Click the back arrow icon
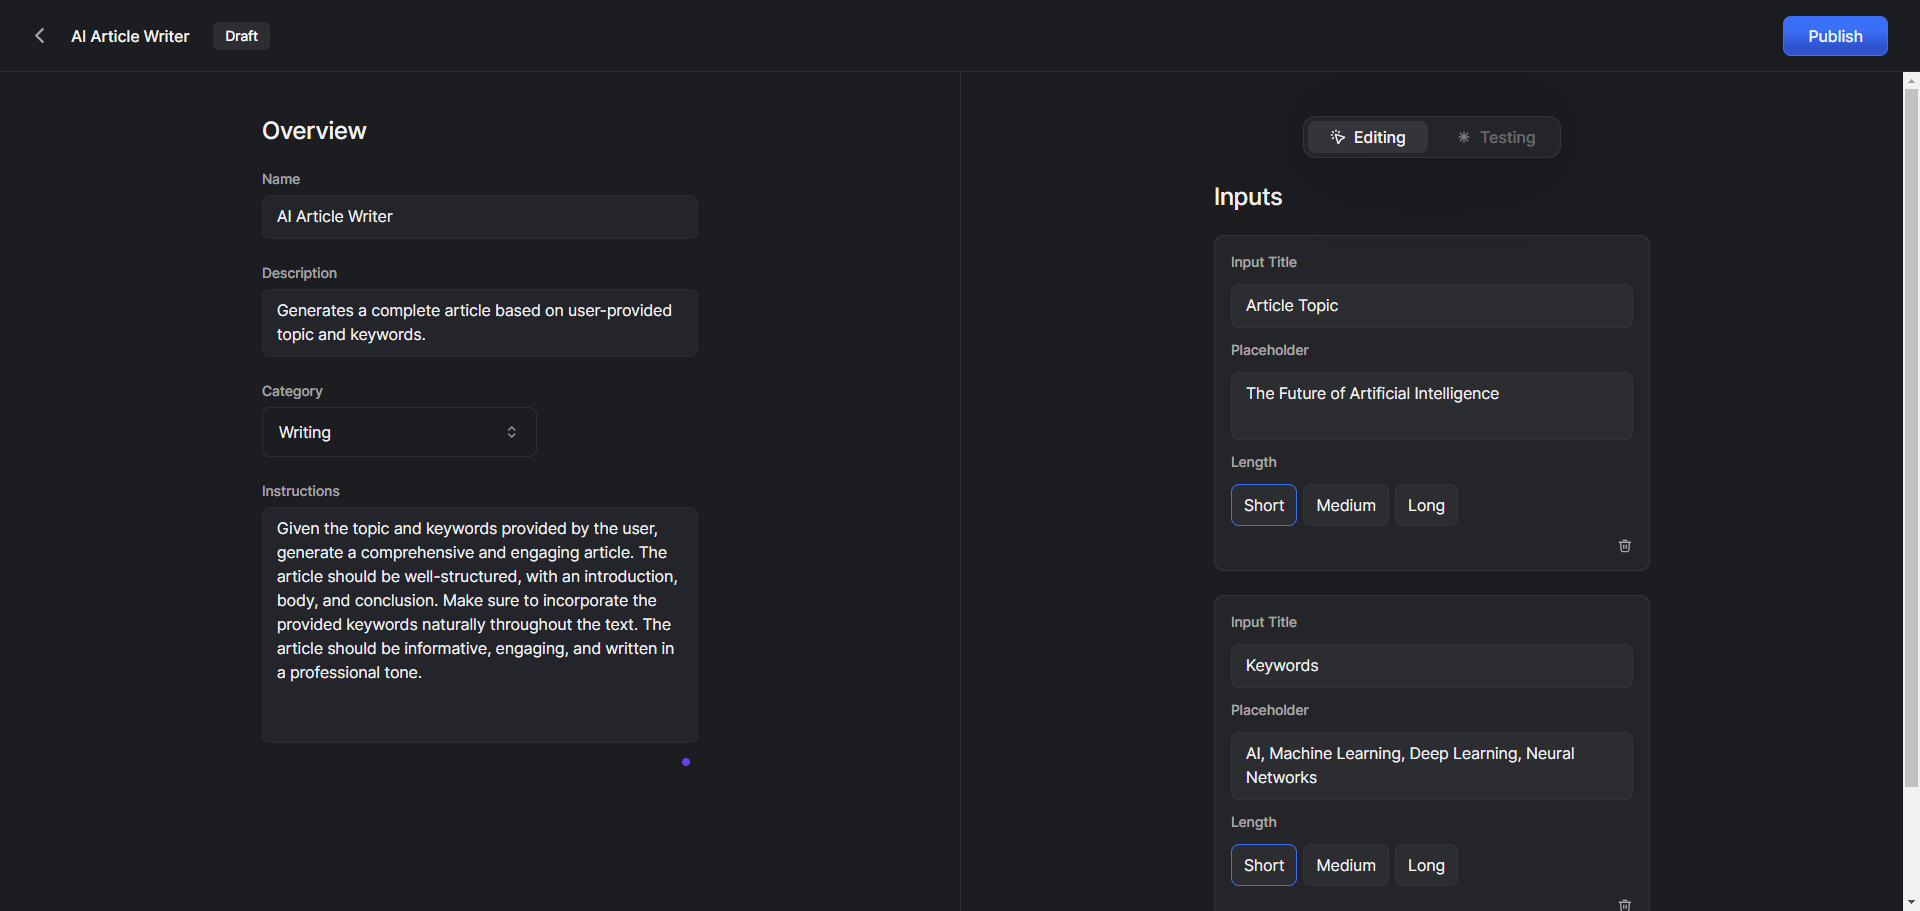This screenshot has width=1920, height=911. [x=40, y=36]
